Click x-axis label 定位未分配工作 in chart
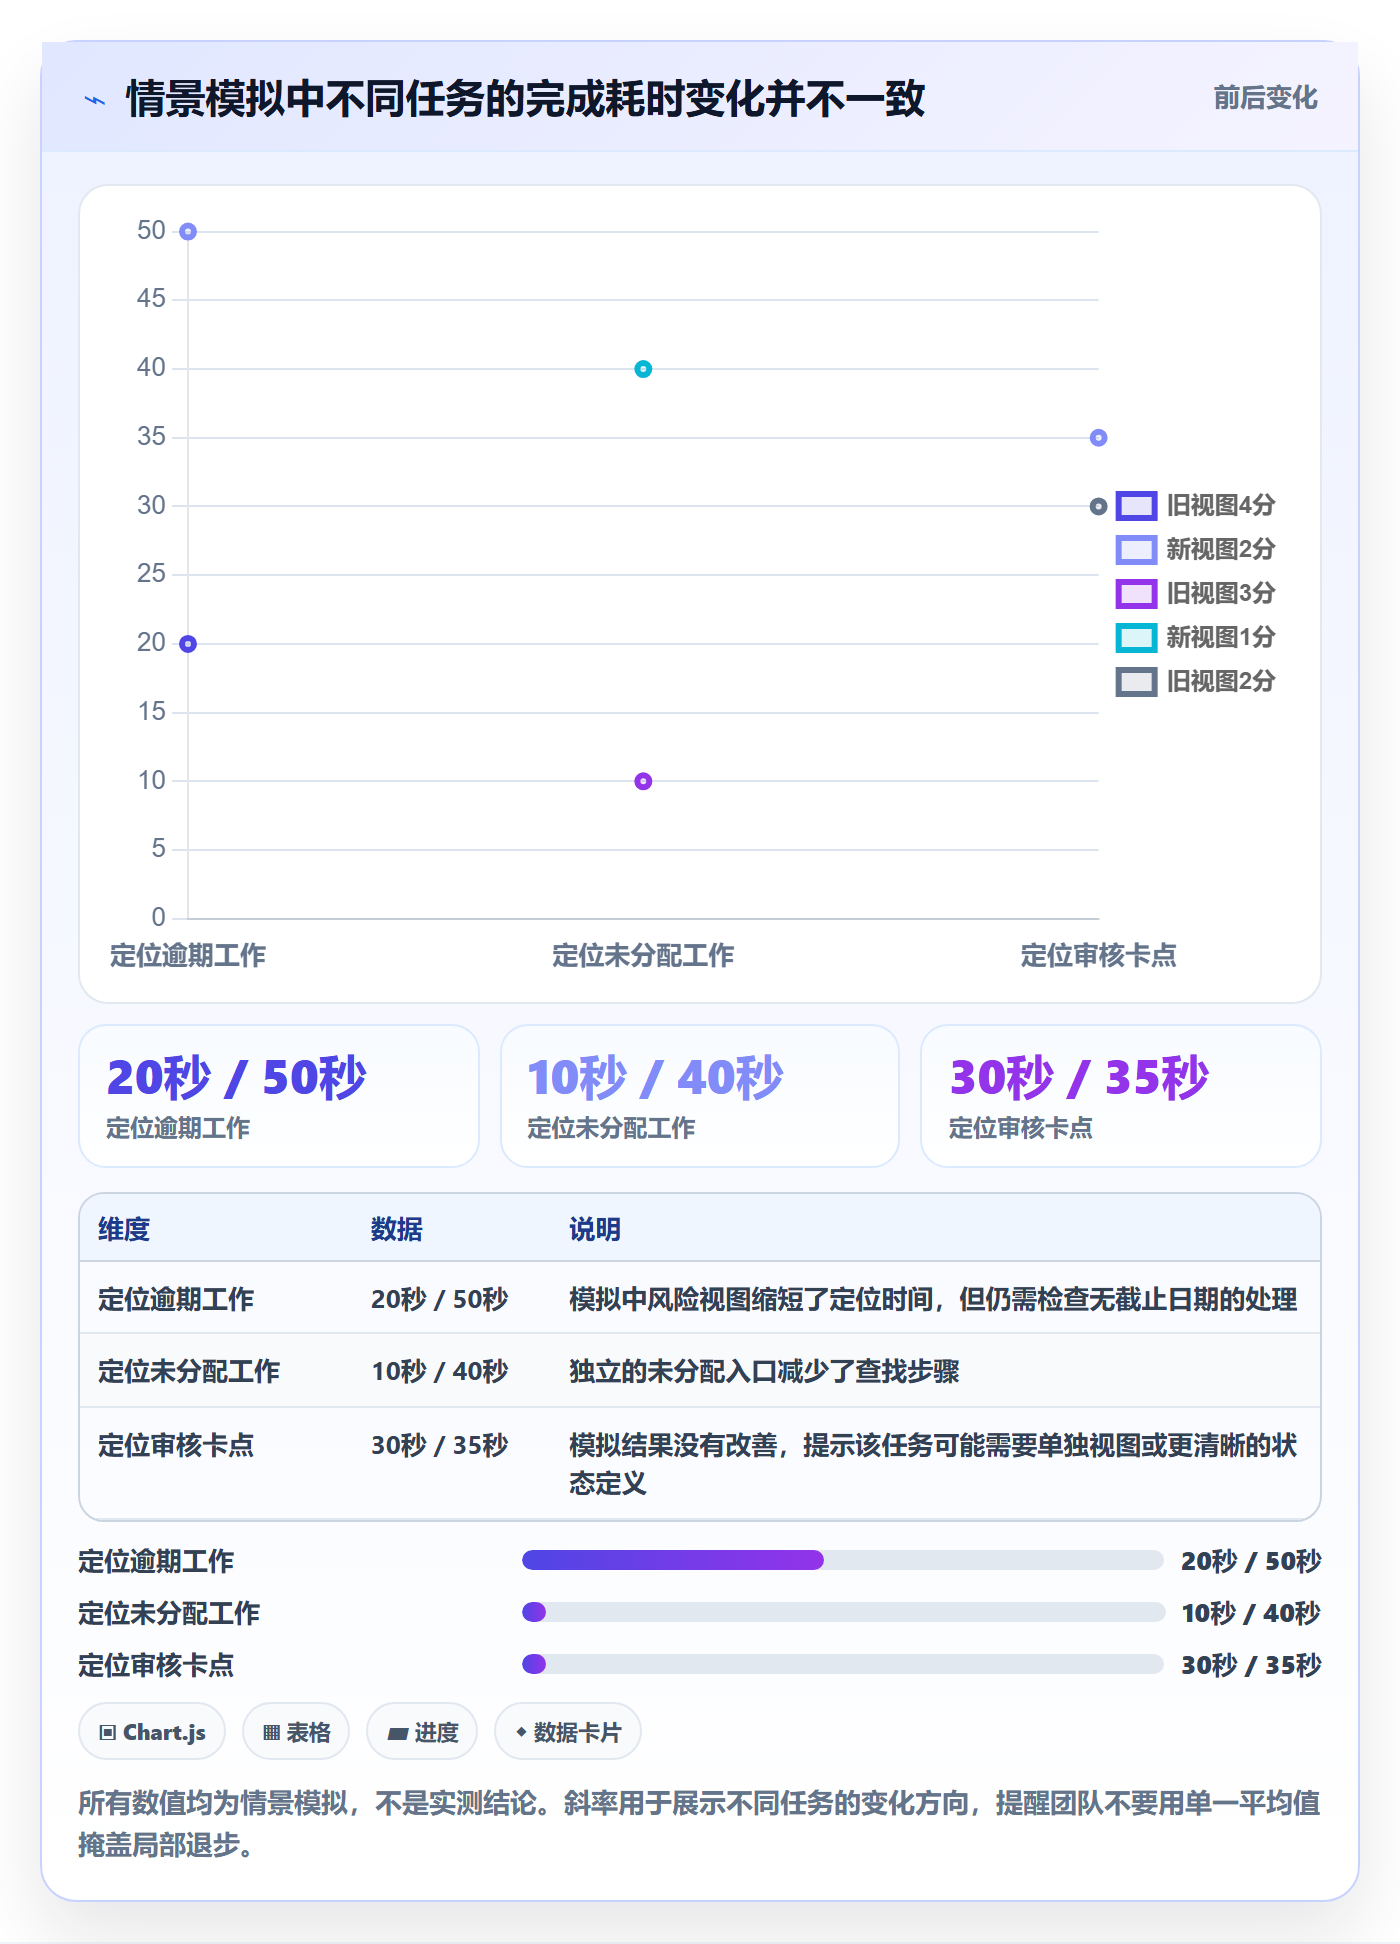The width and height of the screenshot is (1400, 1944). 643,956
